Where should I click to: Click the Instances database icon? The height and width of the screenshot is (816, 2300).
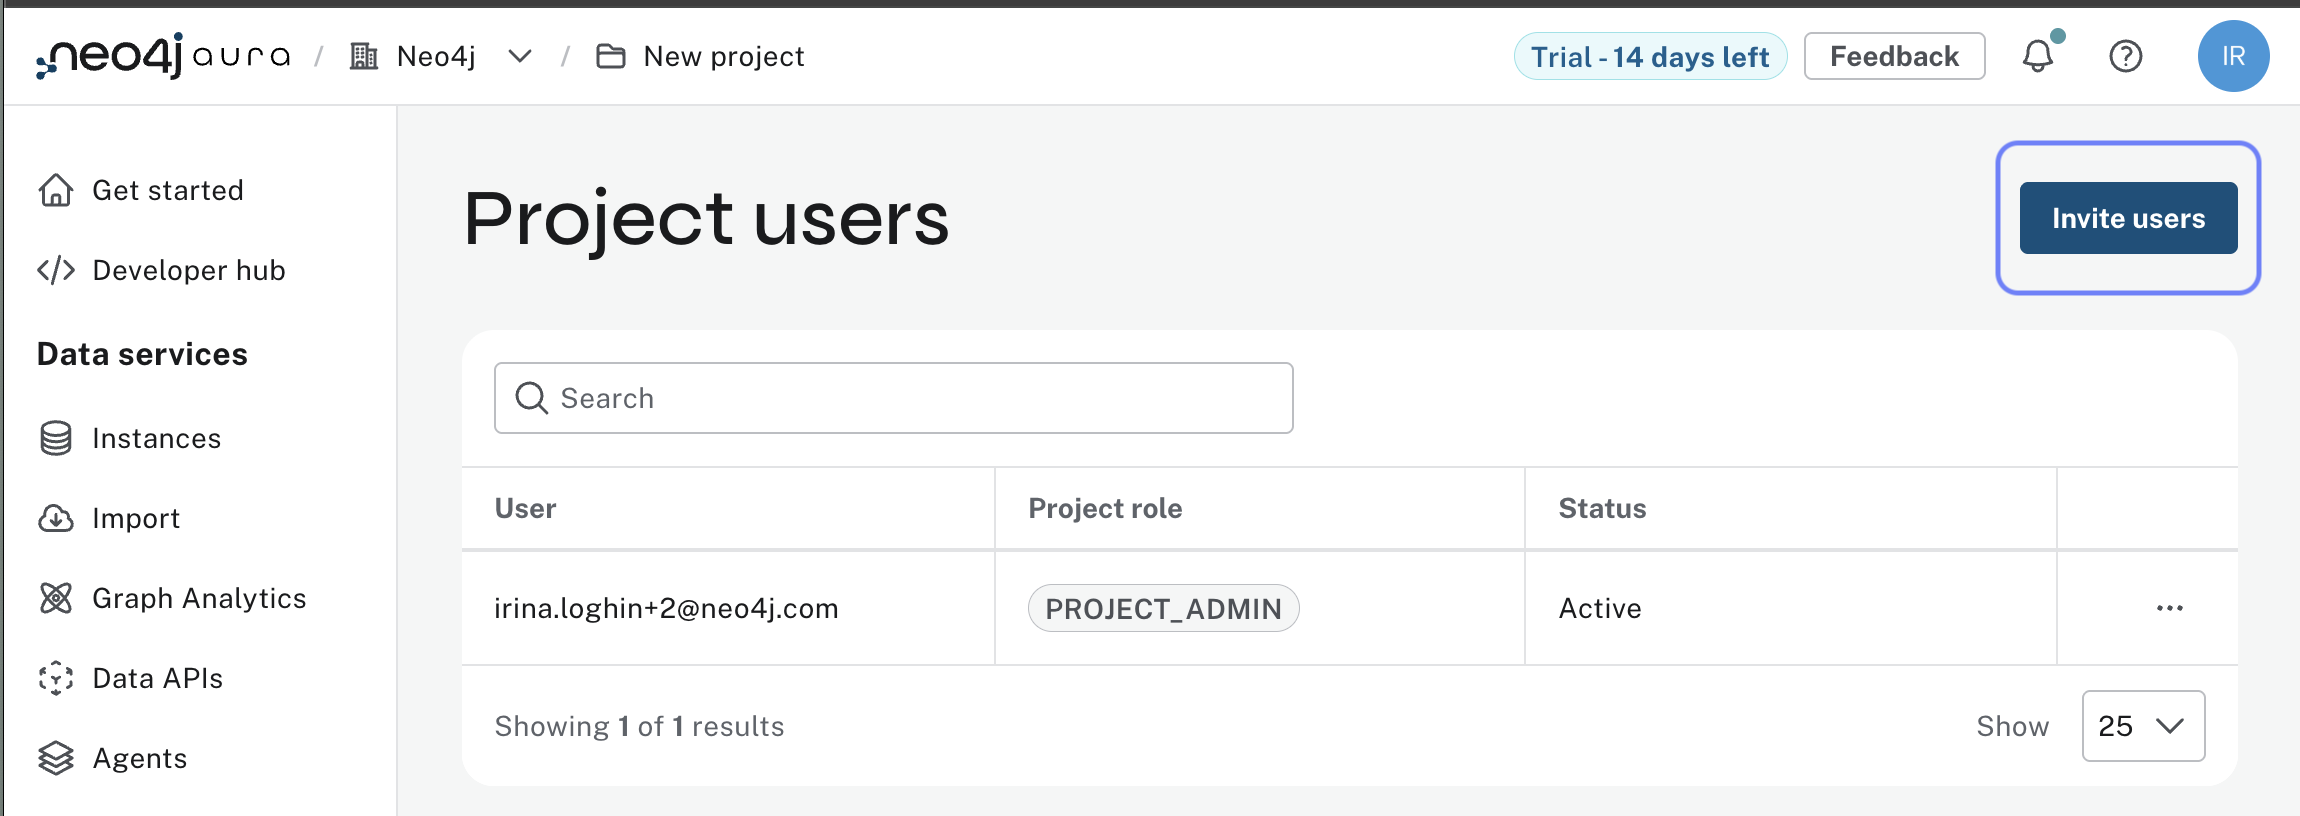point(56,438)
